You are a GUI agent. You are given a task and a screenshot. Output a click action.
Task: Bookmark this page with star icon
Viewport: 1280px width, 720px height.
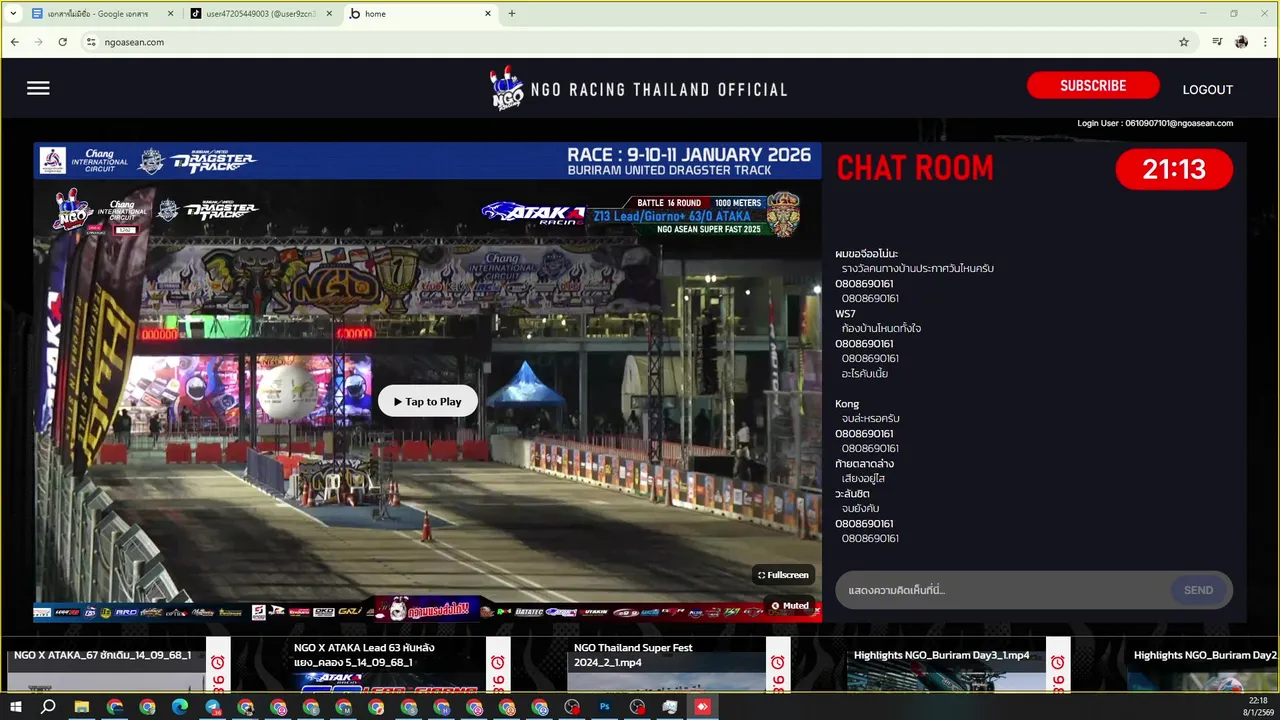click(x=1184, y=42)
